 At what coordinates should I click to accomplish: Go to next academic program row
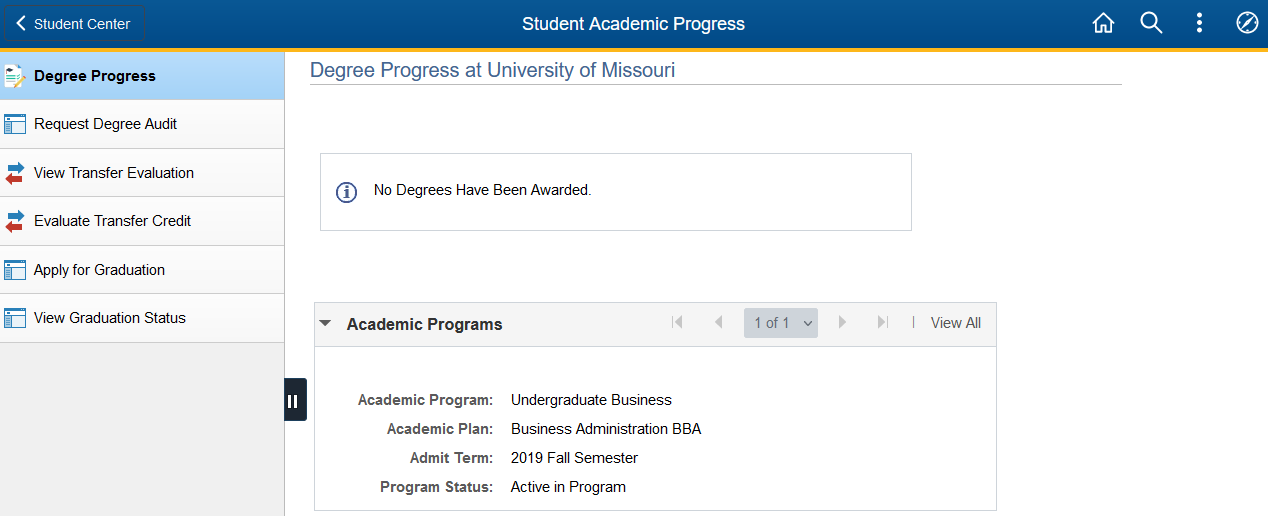coord(842,322)
